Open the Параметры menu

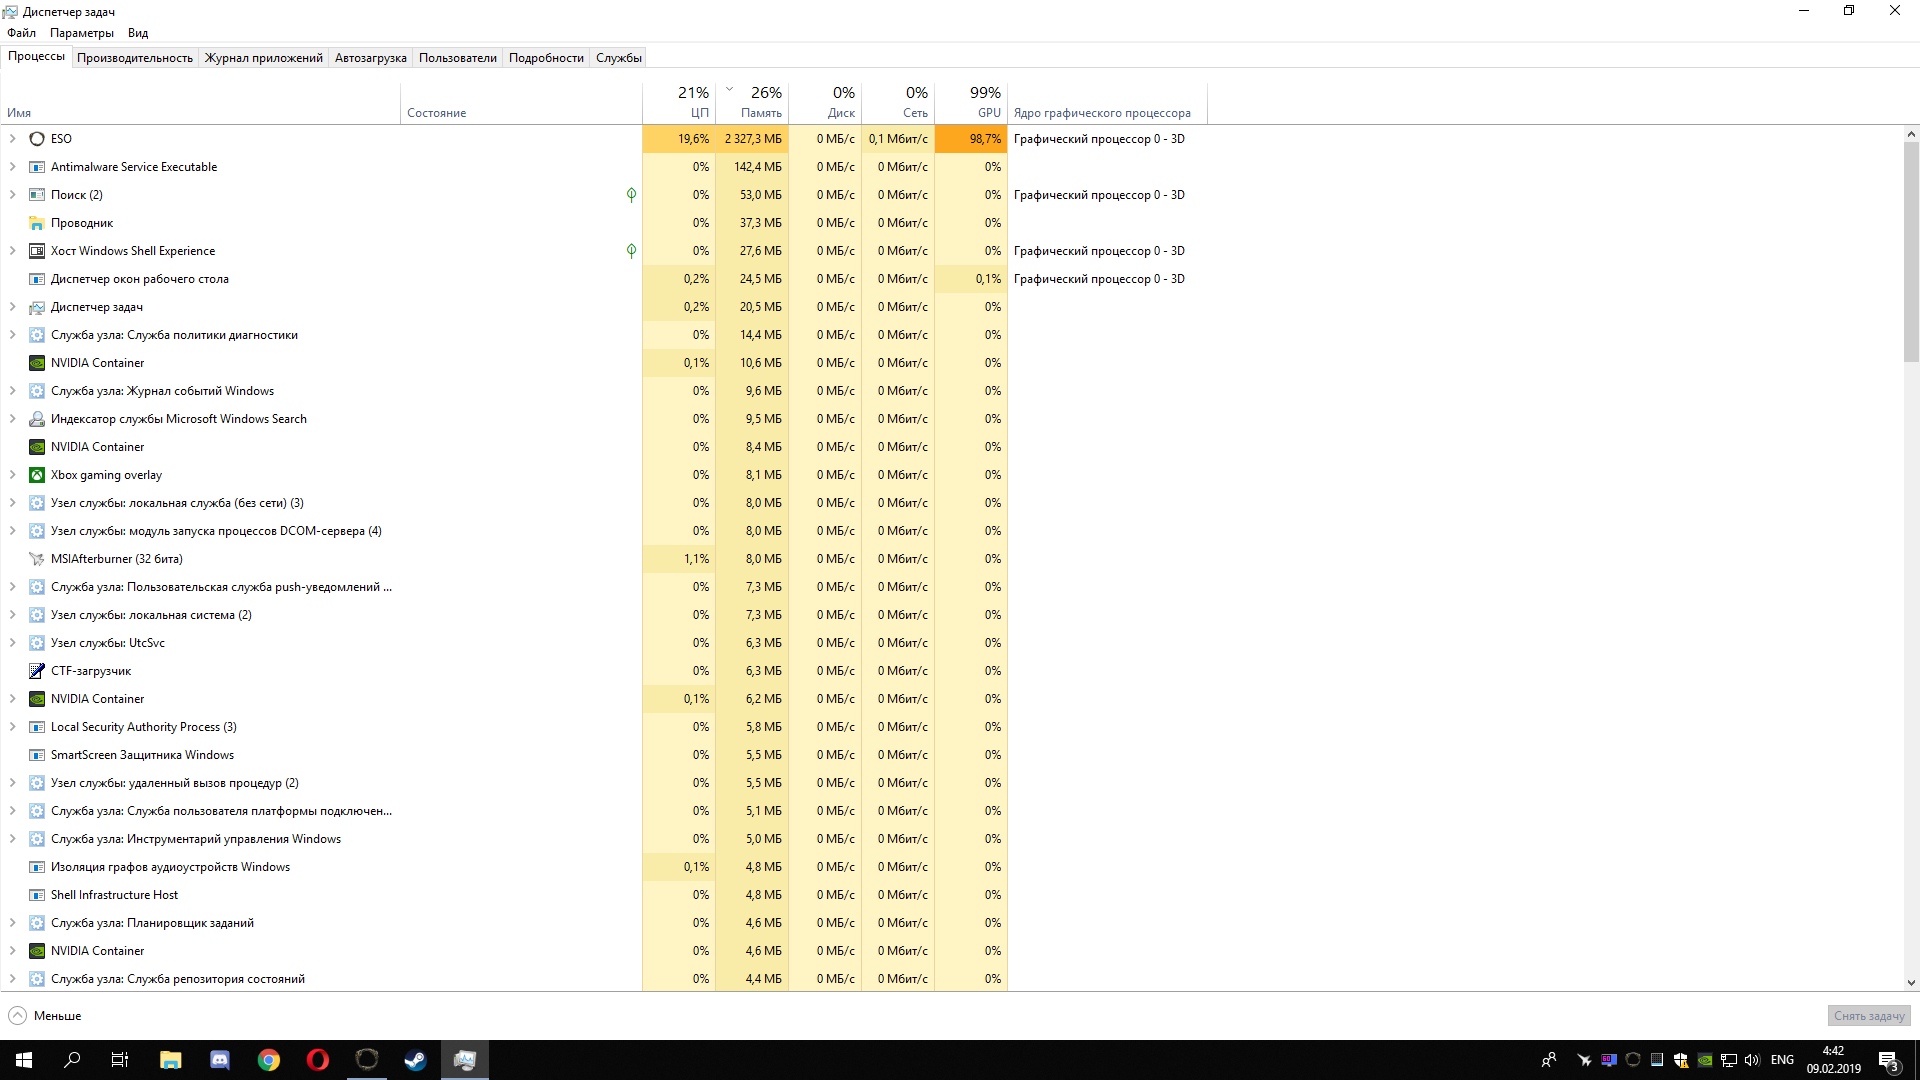(x=82, y=33)
